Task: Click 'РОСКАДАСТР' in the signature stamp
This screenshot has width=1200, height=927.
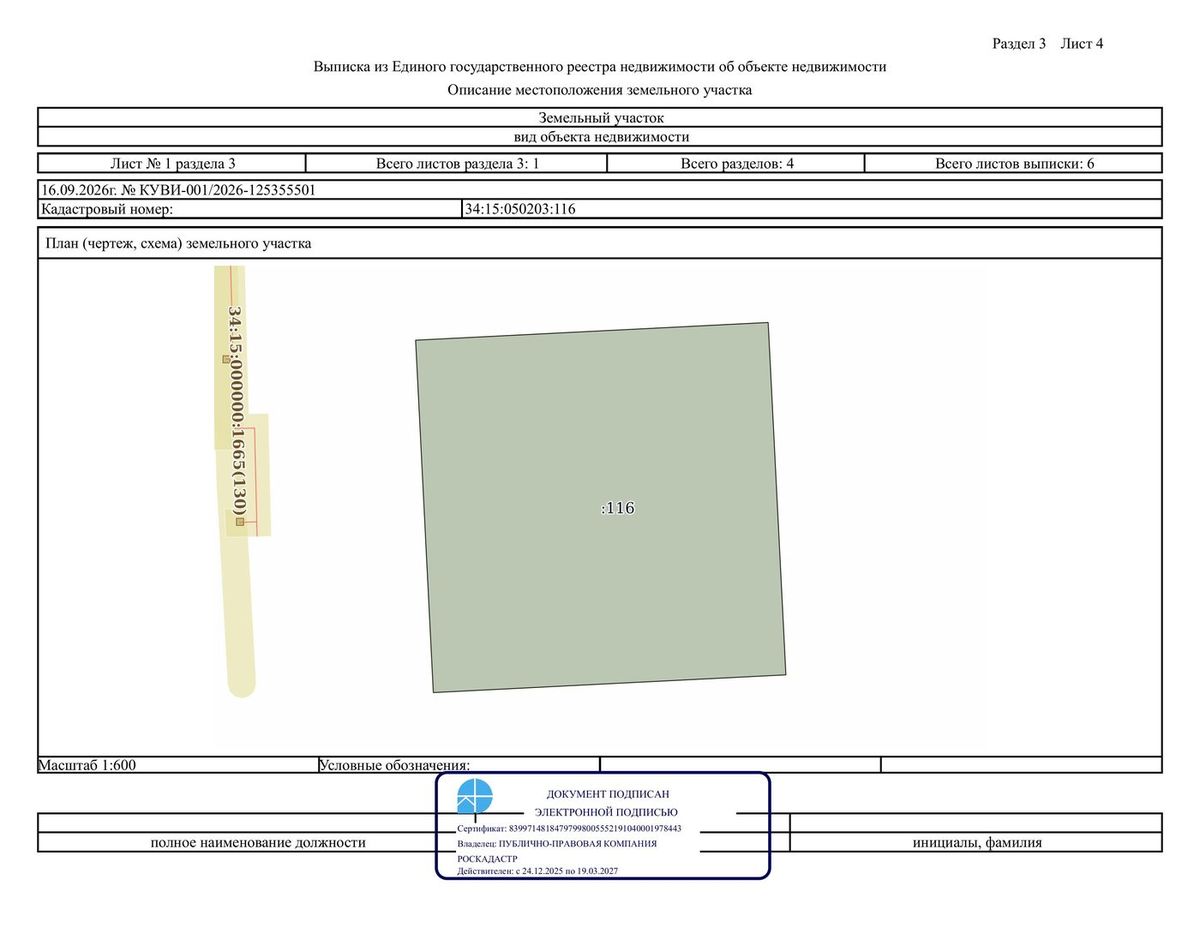Action: [x=487, y=858]
